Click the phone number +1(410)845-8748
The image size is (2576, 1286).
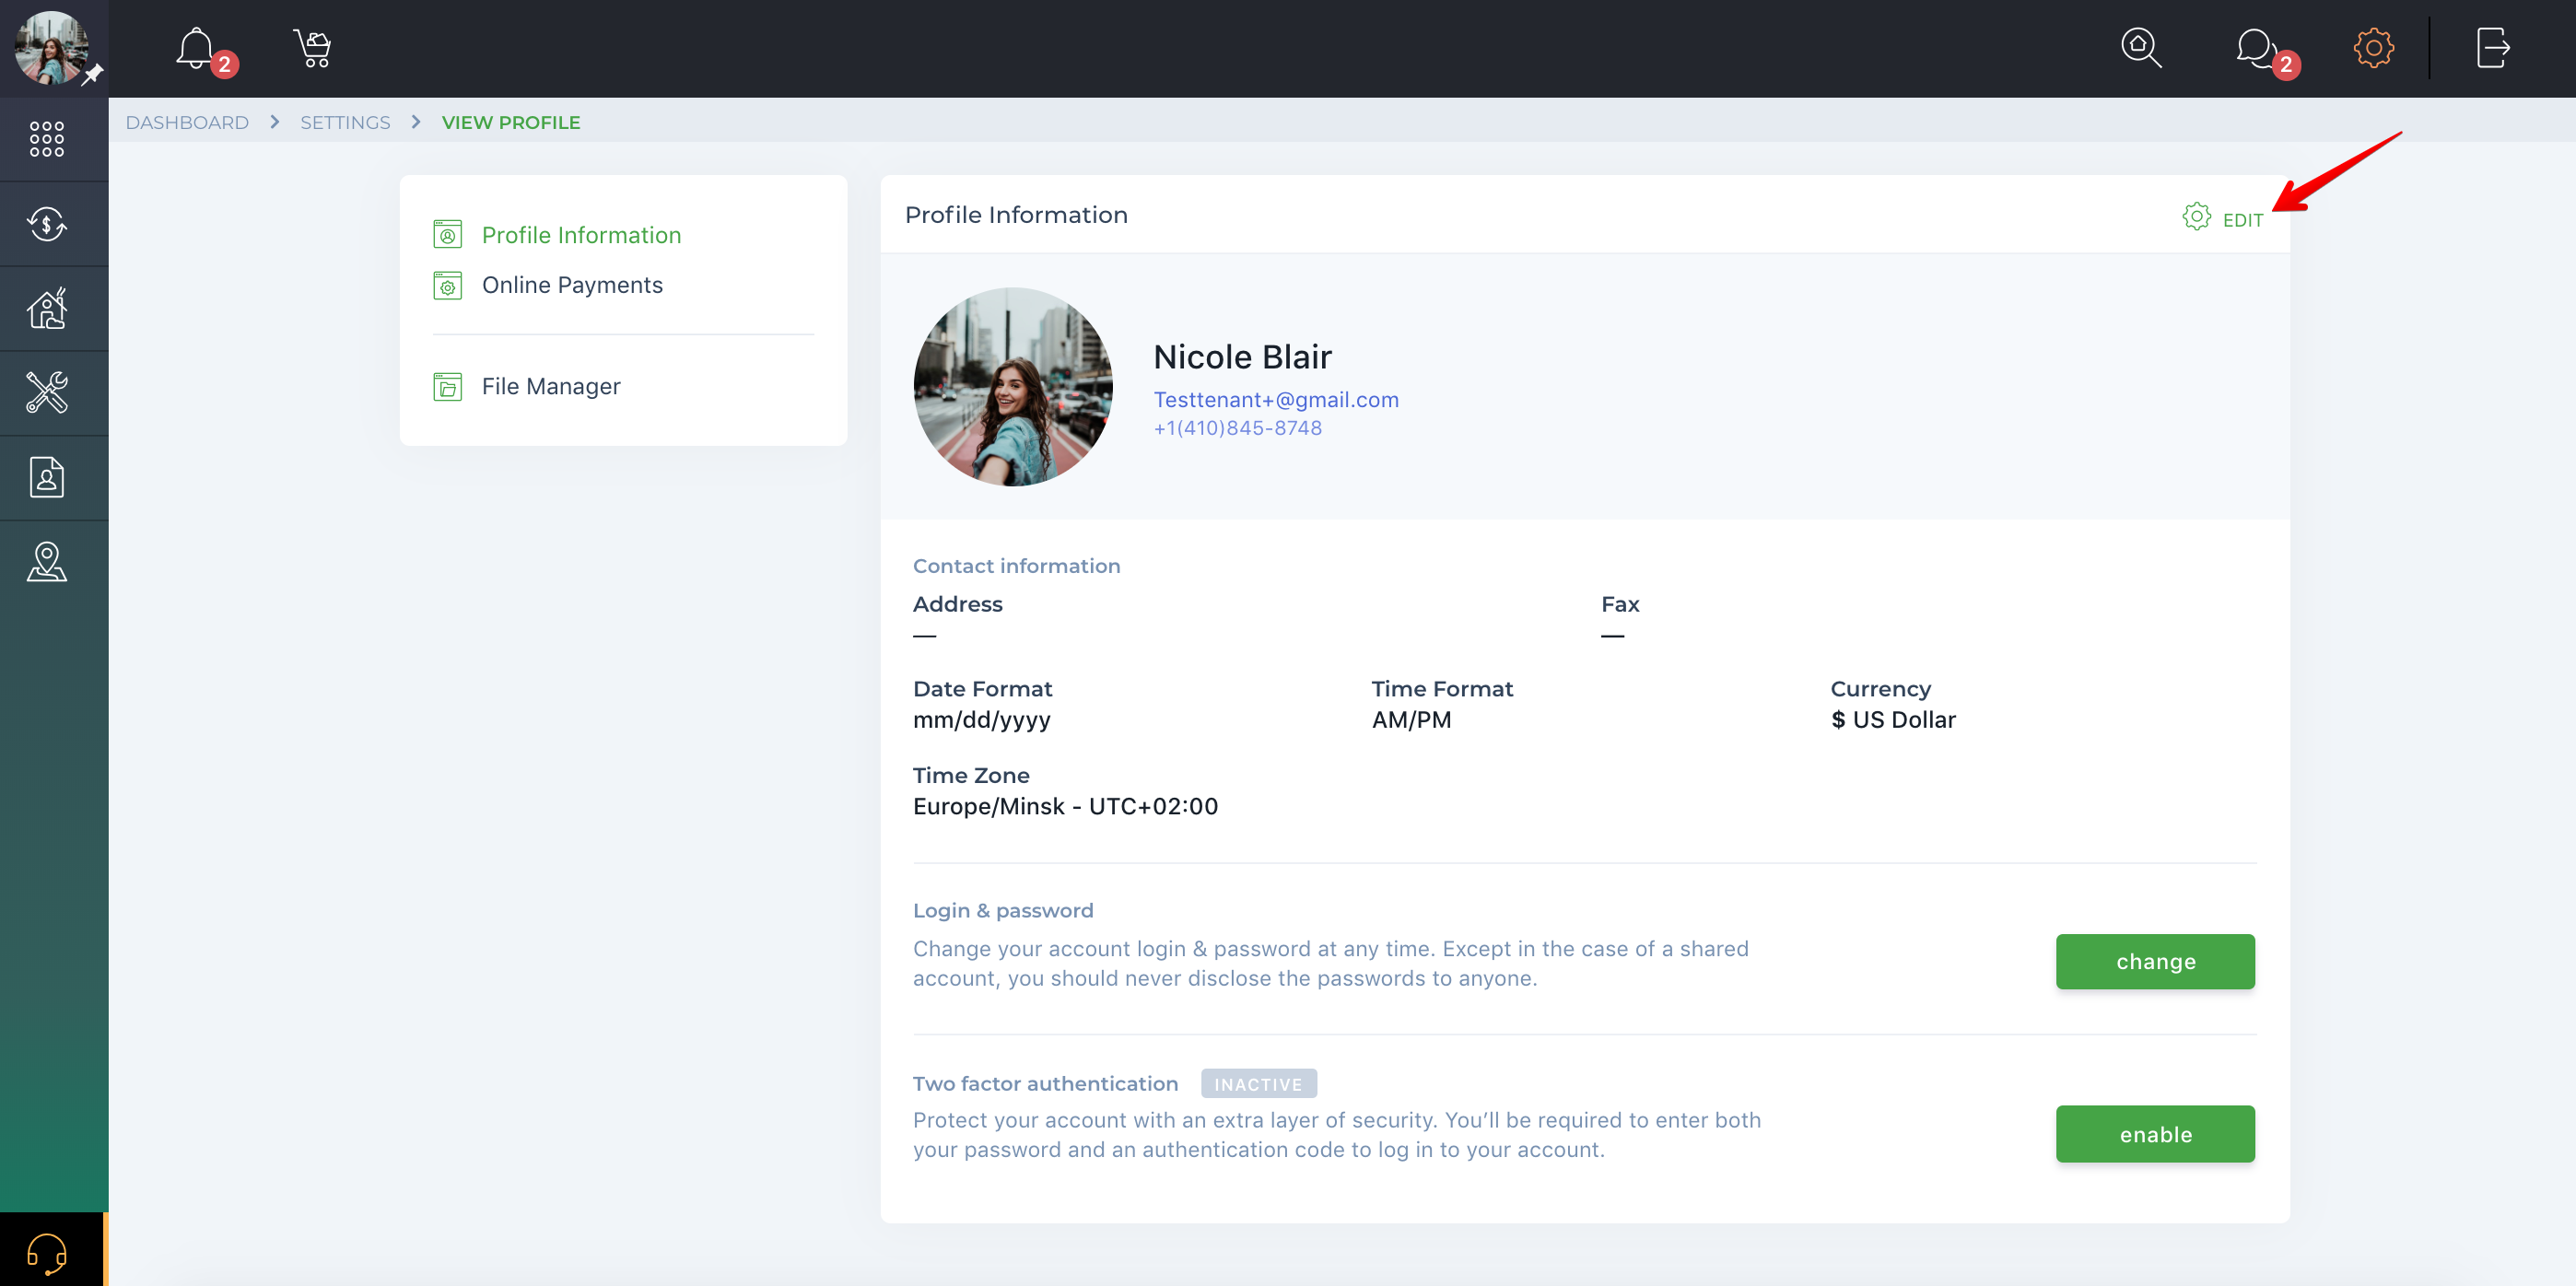point(1237,428)
